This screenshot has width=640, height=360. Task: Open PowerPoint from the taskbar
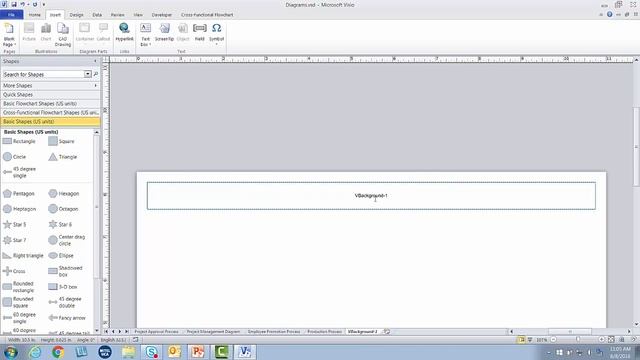(198, 352)
